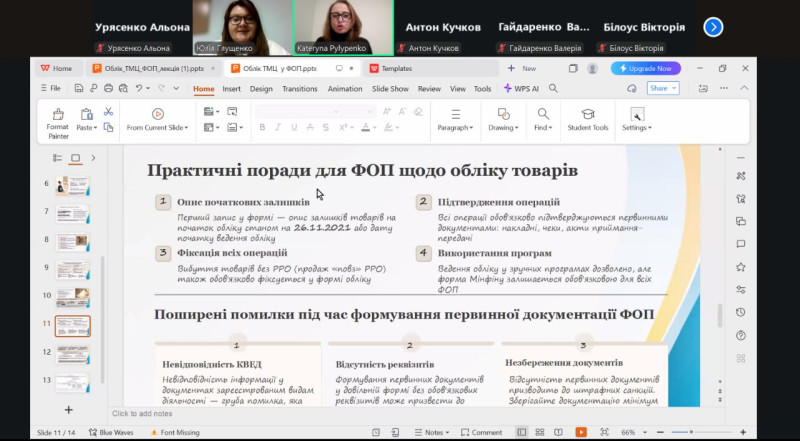Viewport: 800px width, 441px height.
Task: Open the Student Tools icon
Action: point(587,120)
